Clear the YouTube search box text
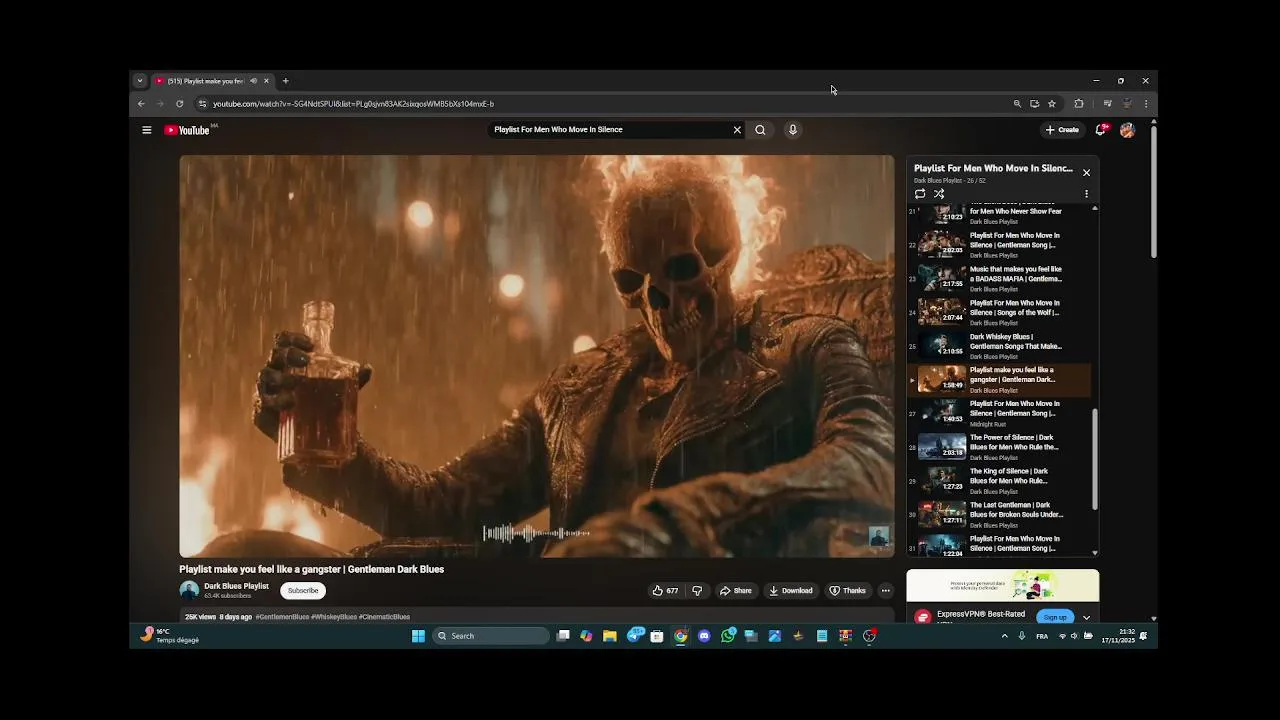The height and width of the screenshot is (720, 1280). click(737, 130)
